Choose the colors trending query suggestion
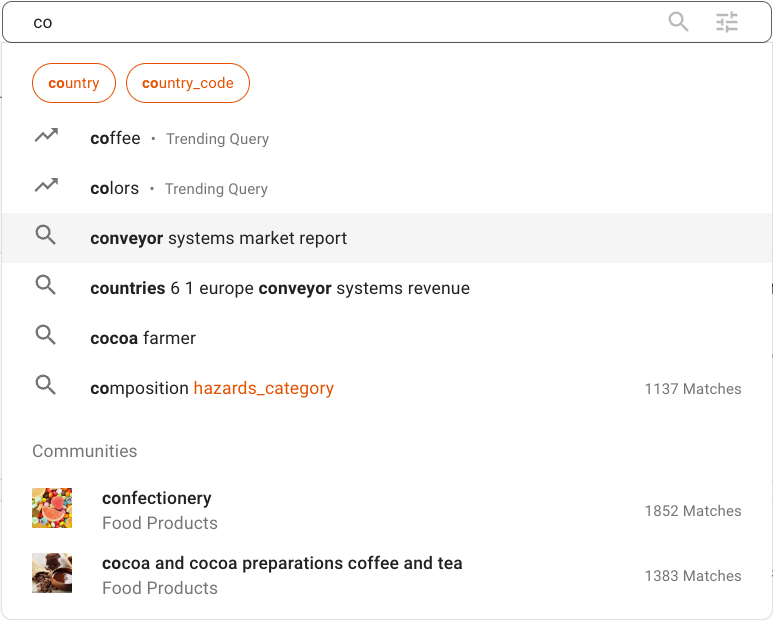Image resolution: width=773 pixels, height=620 pixels. click(x=386, y=188)
